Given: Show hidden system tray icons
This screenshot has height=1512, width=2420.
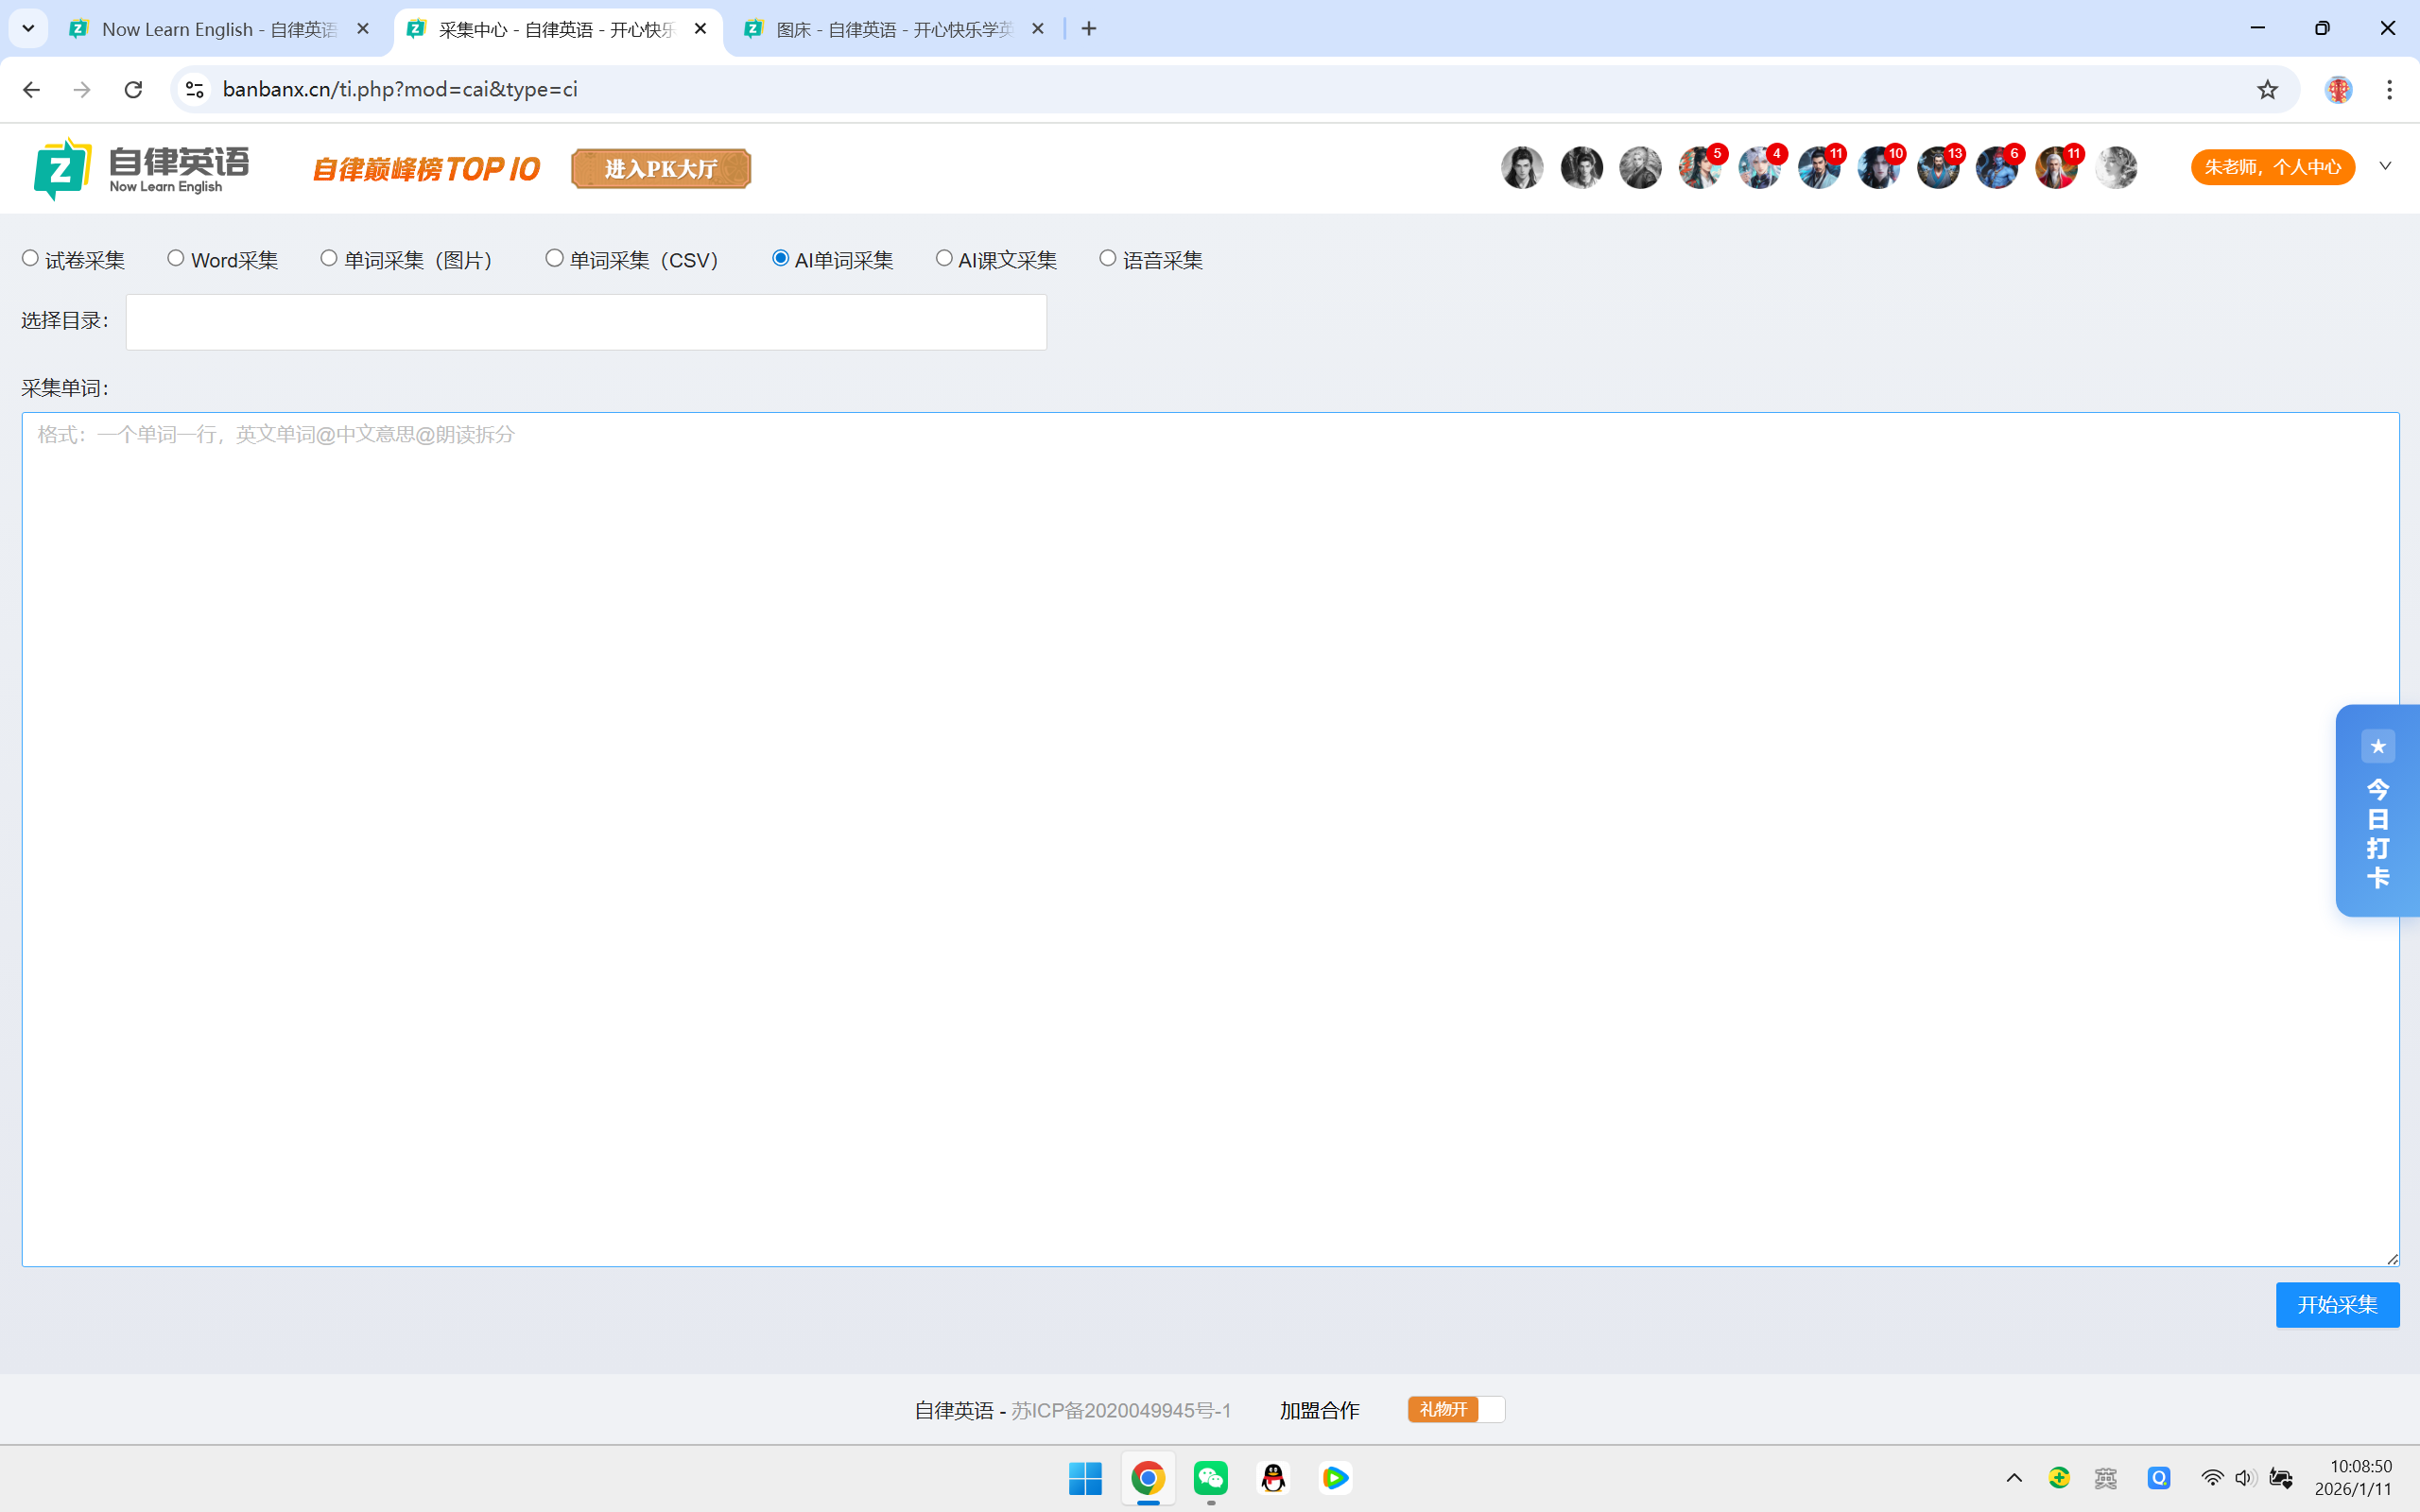Looking at the screenshot, I should tap(2014, 1477).
